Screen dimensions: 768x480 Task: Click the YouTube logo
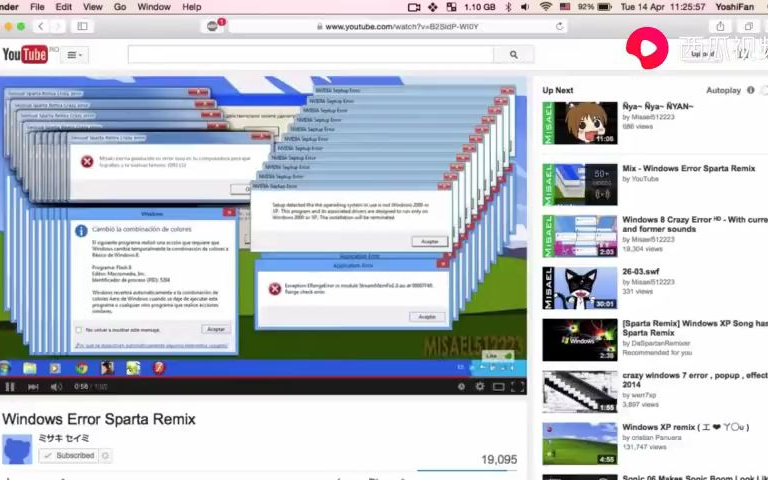(24, 54)
